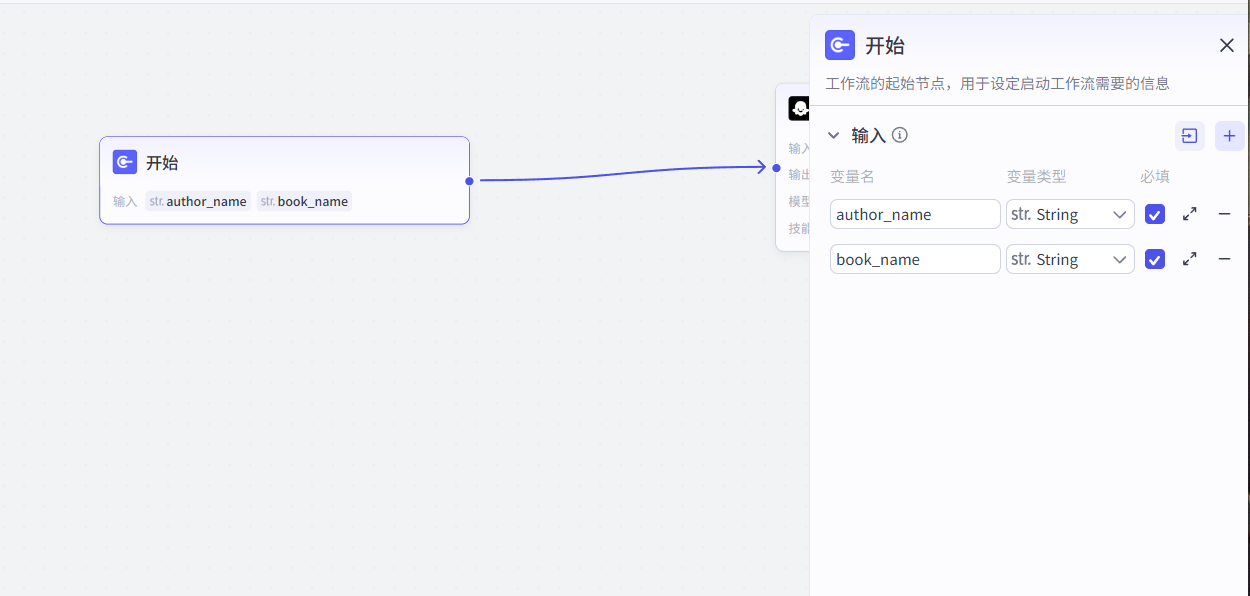Toggle the required checkbox for book_name
1250x596 pixels.
pos(1155,259)
